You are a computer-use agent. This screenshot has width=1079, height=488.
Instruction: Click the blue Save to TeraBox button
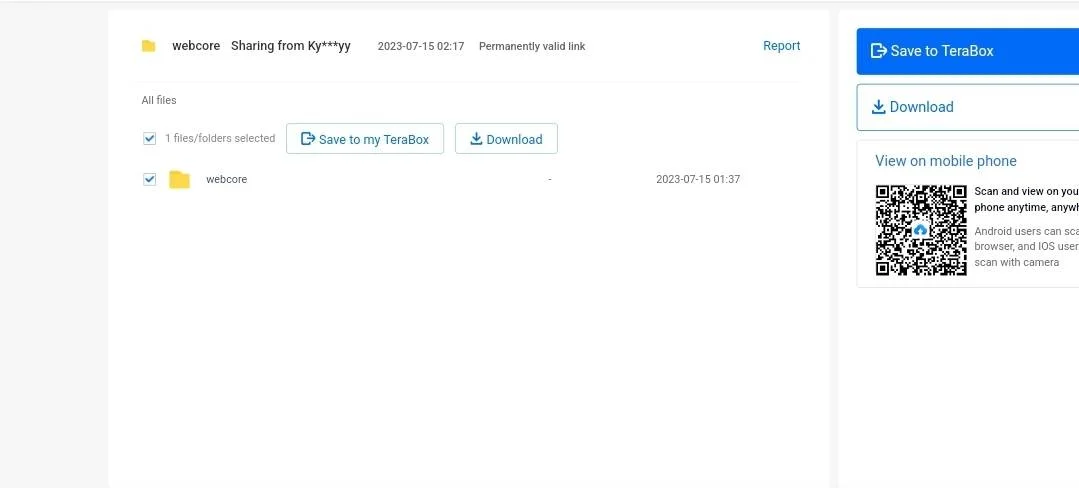968,51
